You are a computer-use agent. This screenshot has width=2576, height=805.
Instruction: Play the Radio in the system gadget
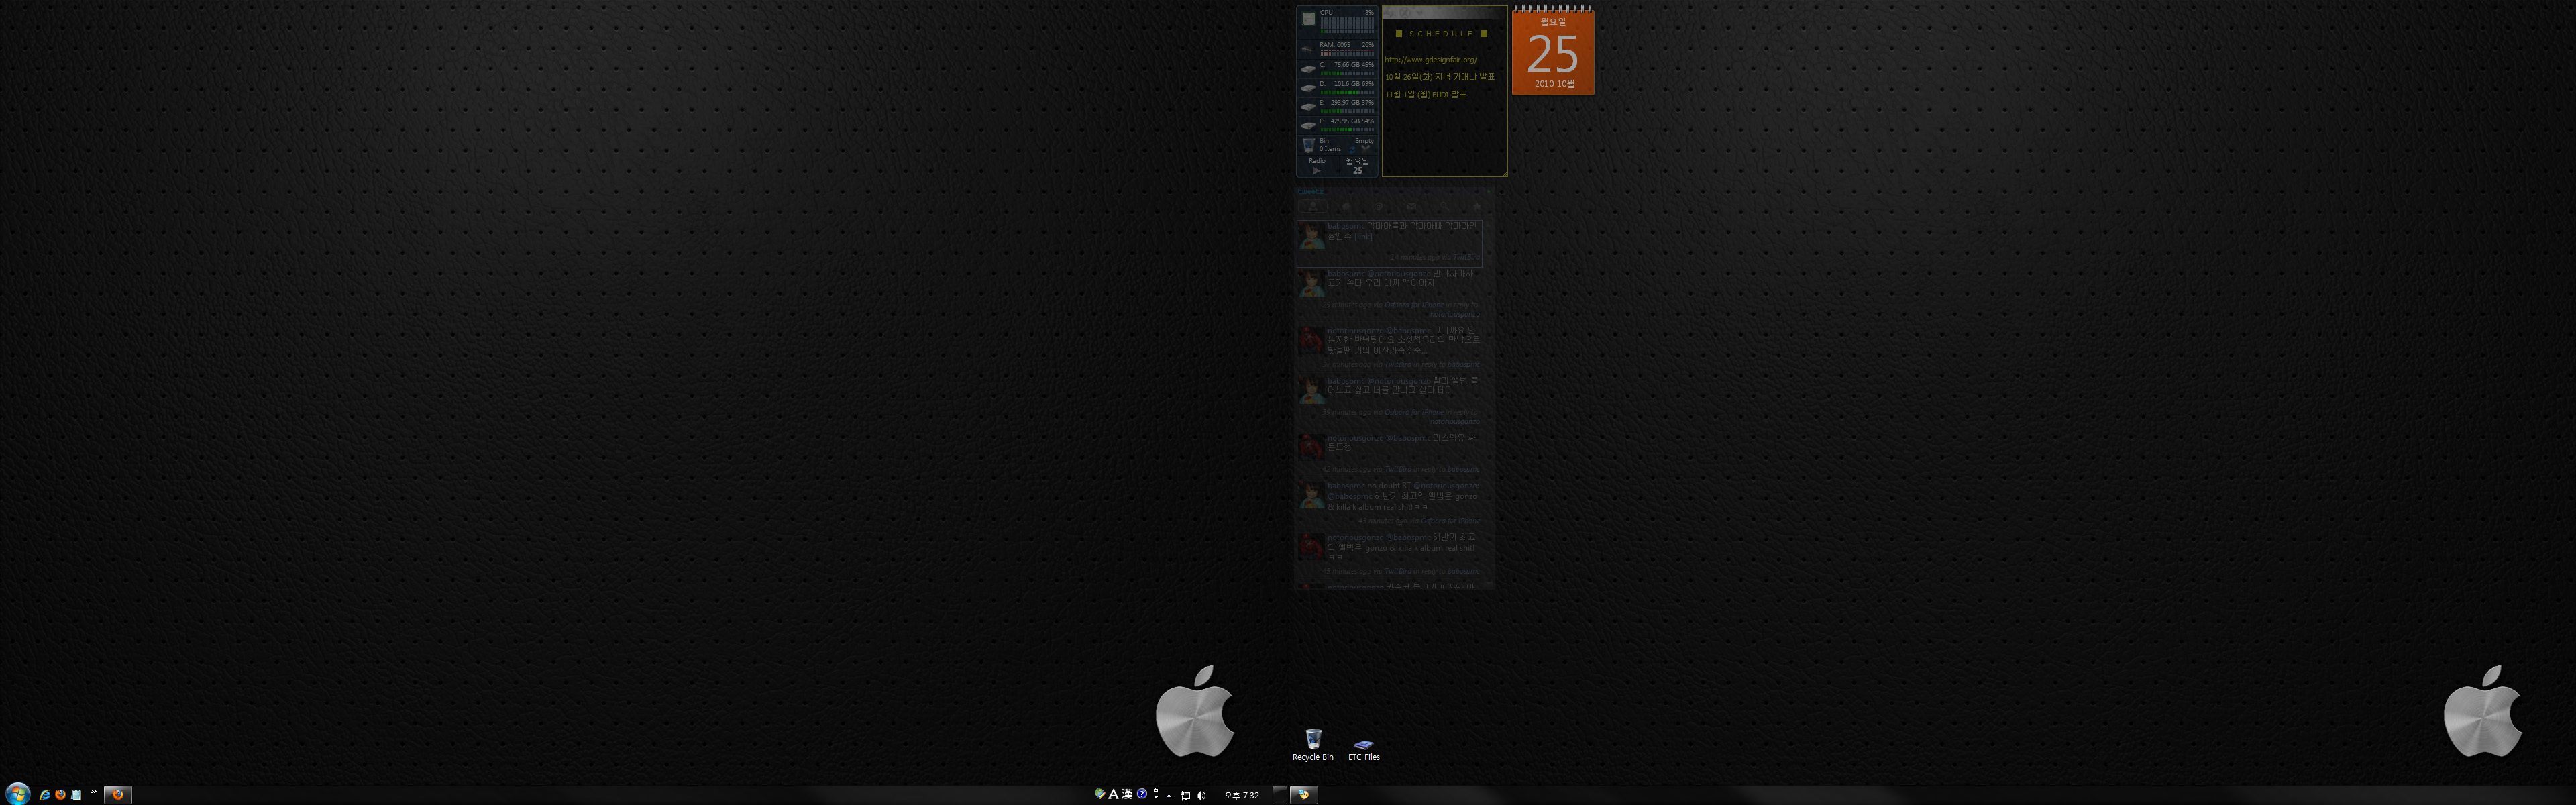[1317, 171]
